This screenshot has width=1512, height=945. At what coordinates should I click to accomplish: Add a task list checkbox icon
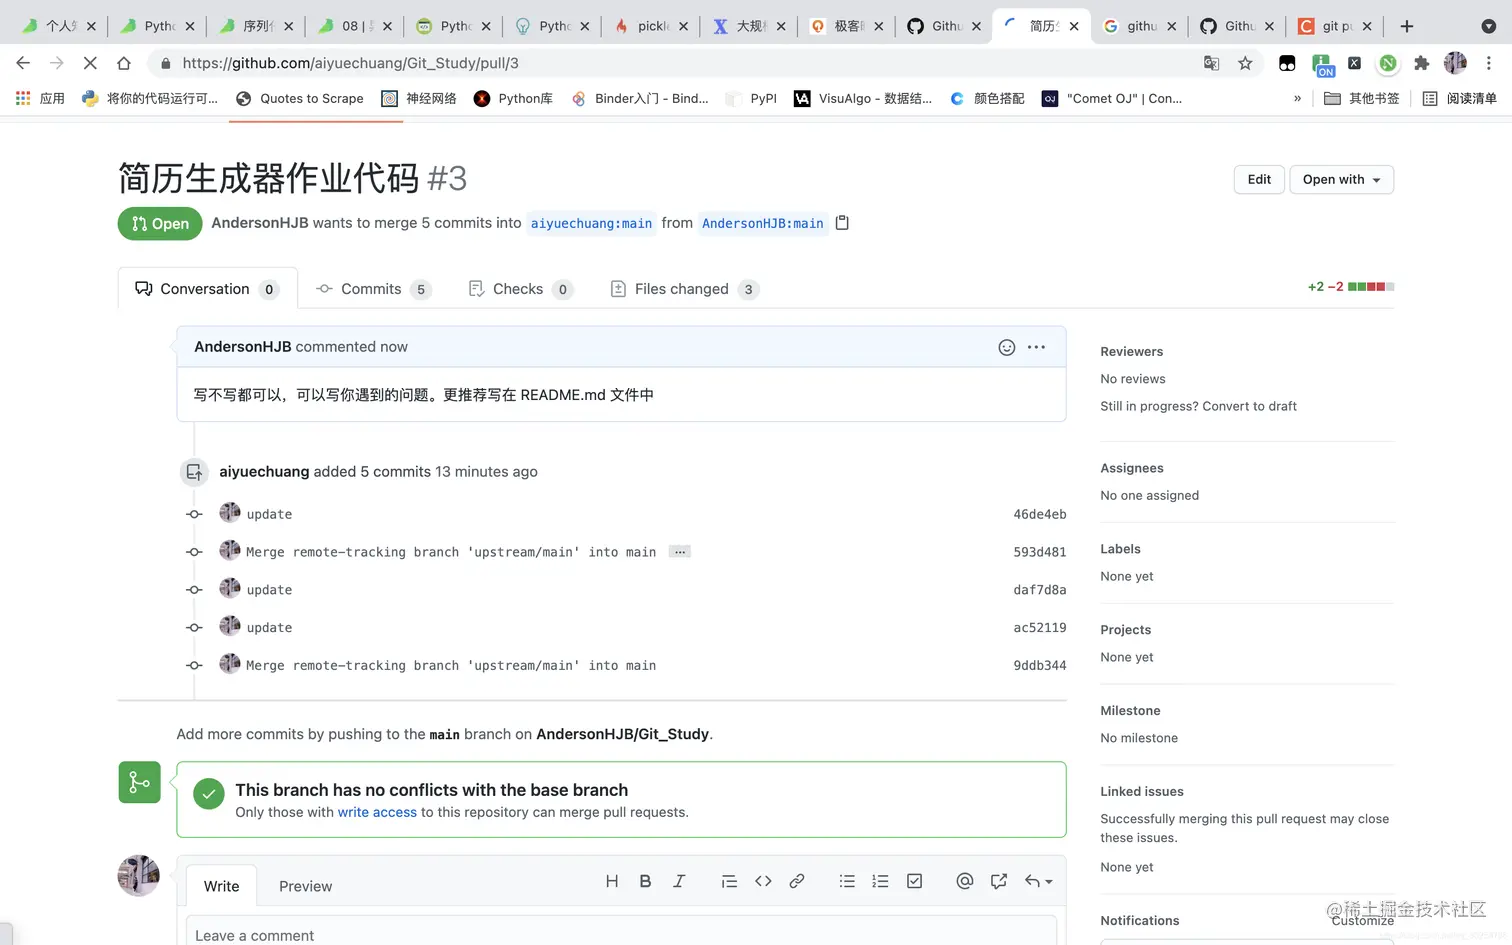tap(914, 881)
